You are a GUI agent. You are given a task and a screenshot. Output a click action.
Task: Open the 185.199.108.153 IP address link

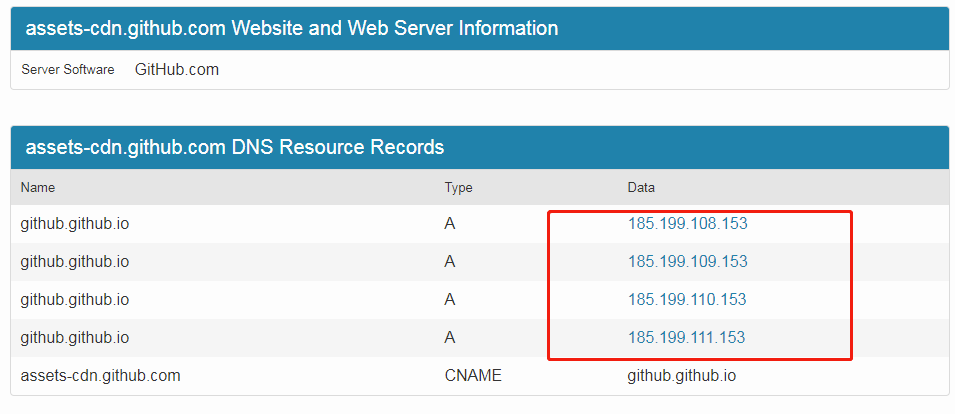coord(687,224)
